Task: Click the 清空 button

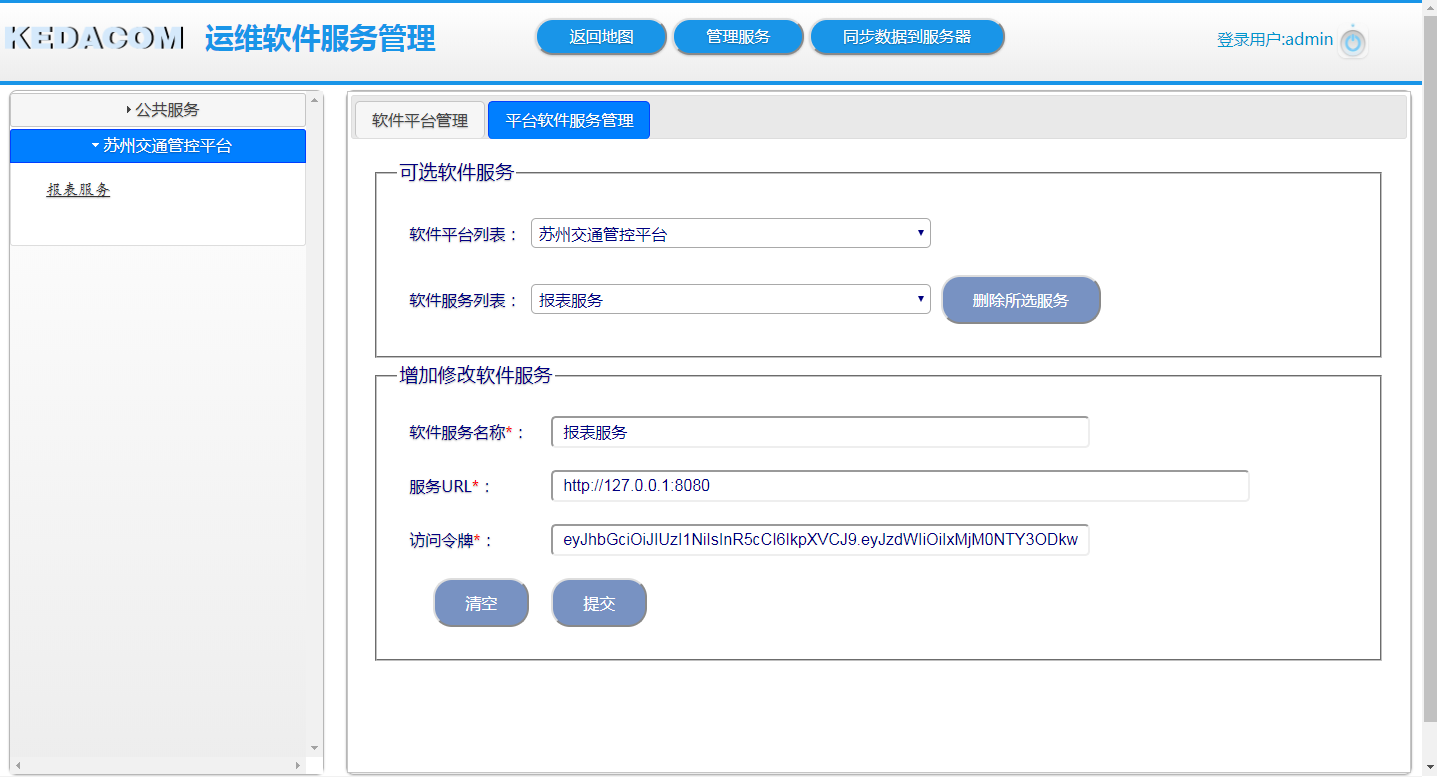Action: (481, 603)
